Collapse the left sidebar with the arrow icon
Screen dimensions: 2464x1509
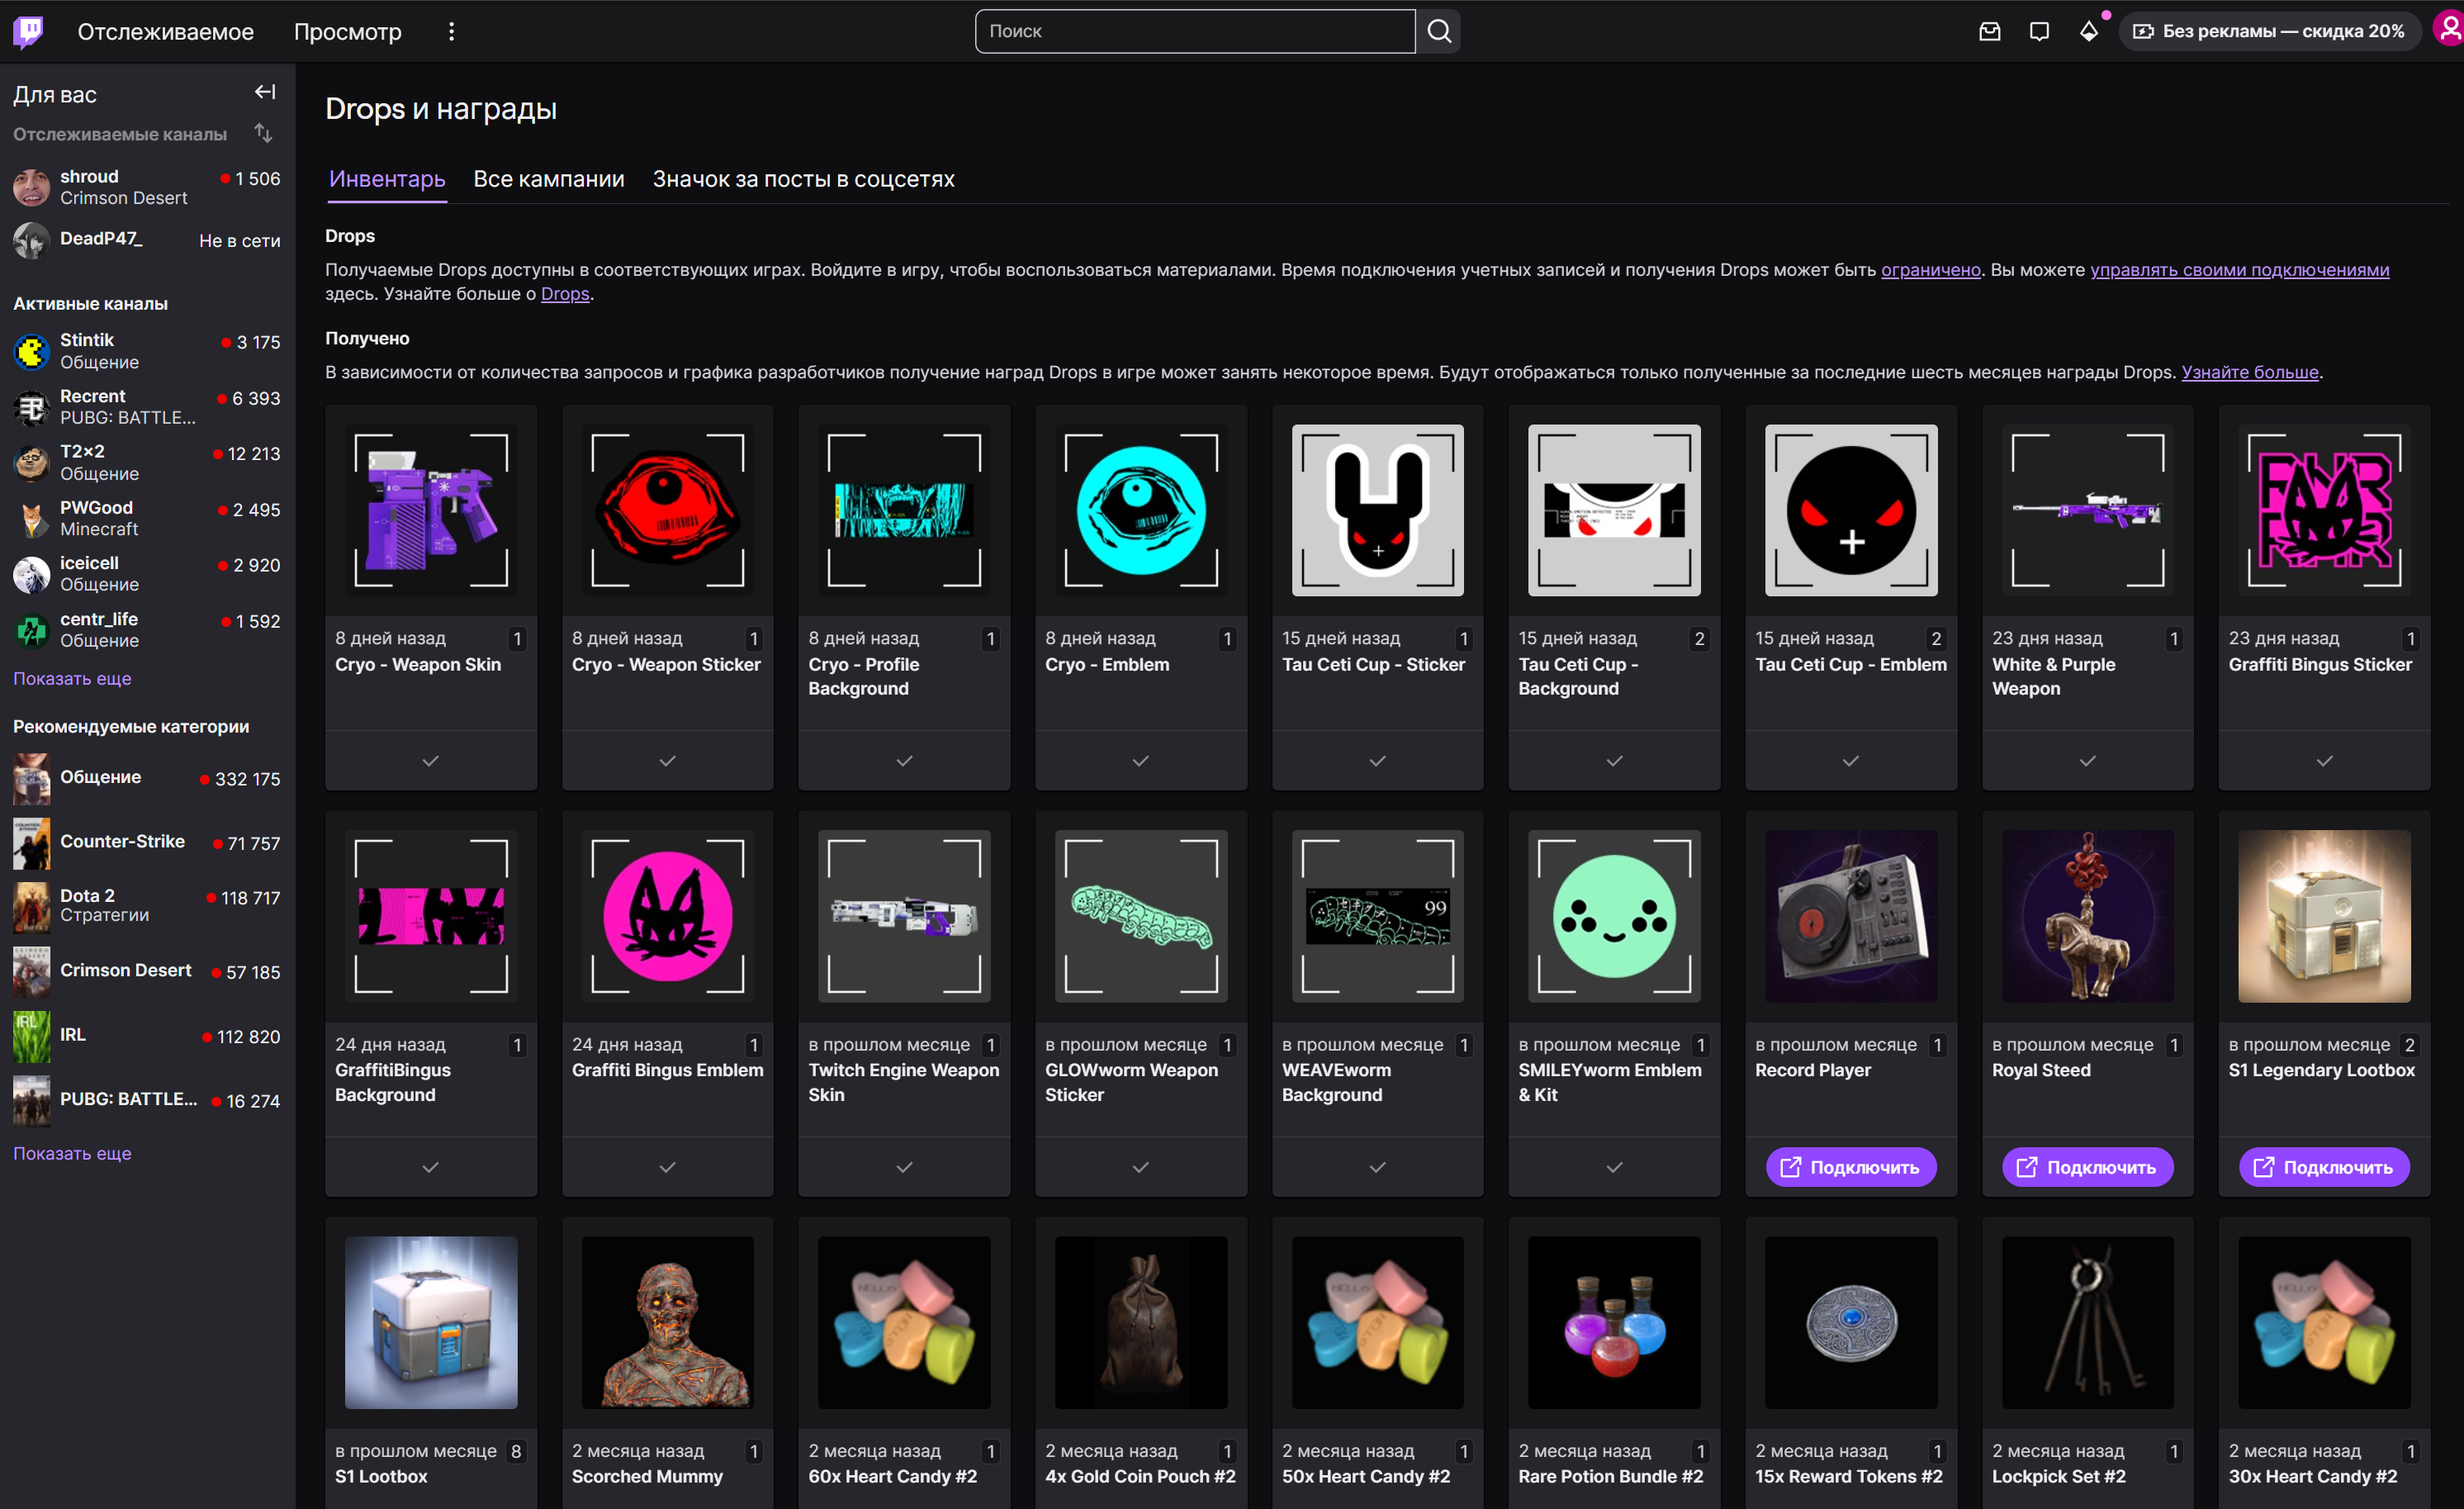tap(264, 92)
